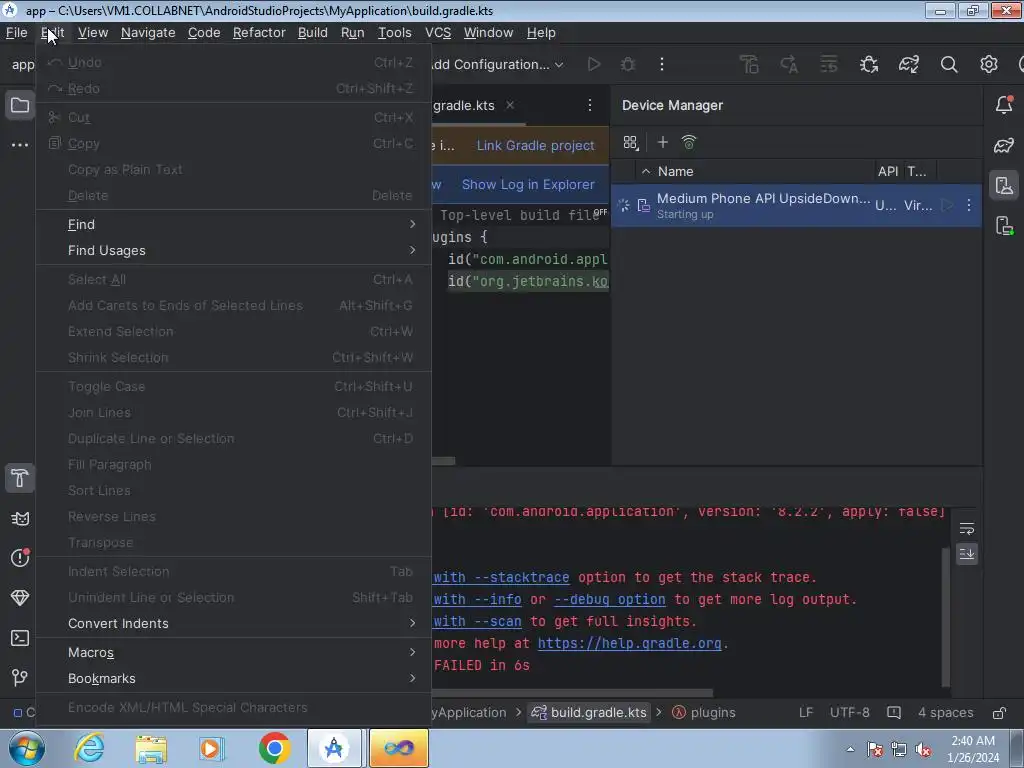Expand the Bookmarks submenu

pos(233,678)
